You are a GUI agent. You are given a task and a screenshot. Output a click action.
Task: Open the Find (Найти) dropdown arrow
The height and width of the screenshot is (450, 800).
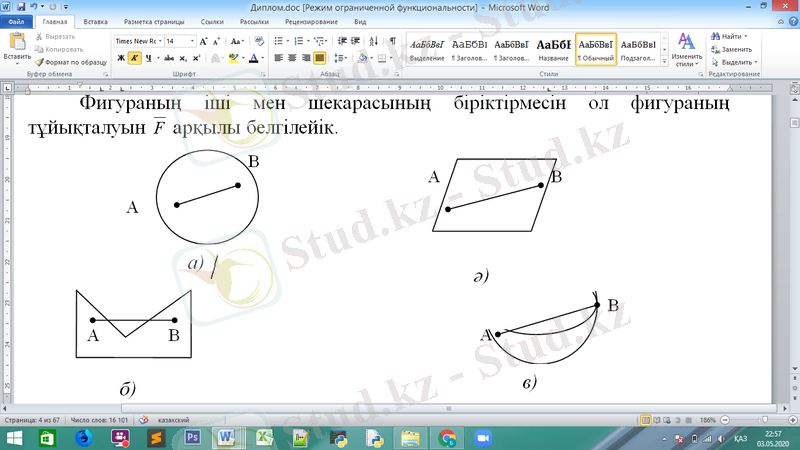(745, 37)
